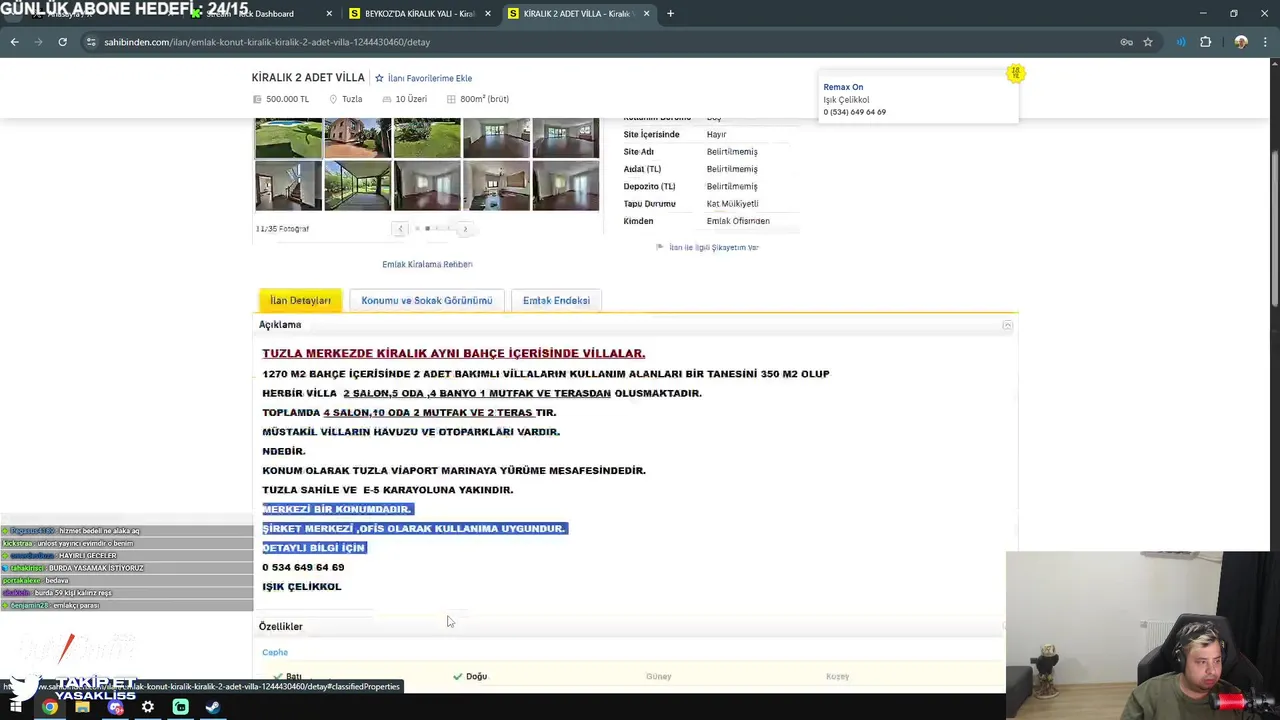Click the phone number 0 534 649 64 69 in description
The height and width of the screenshot is (720, 1280).
point(303,567)
